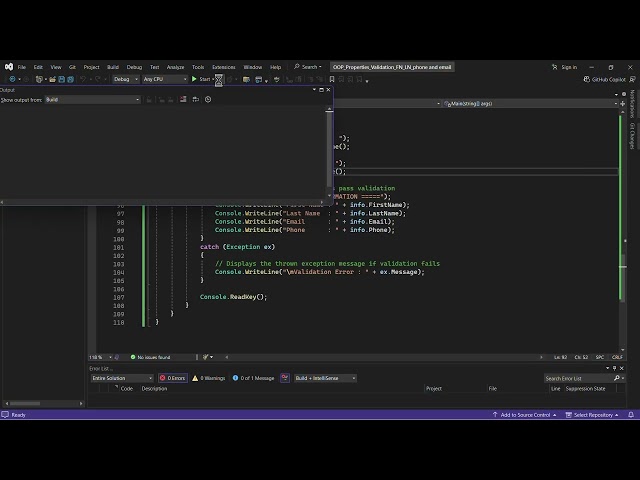Maximize the floating Output window

pos(321,90)
